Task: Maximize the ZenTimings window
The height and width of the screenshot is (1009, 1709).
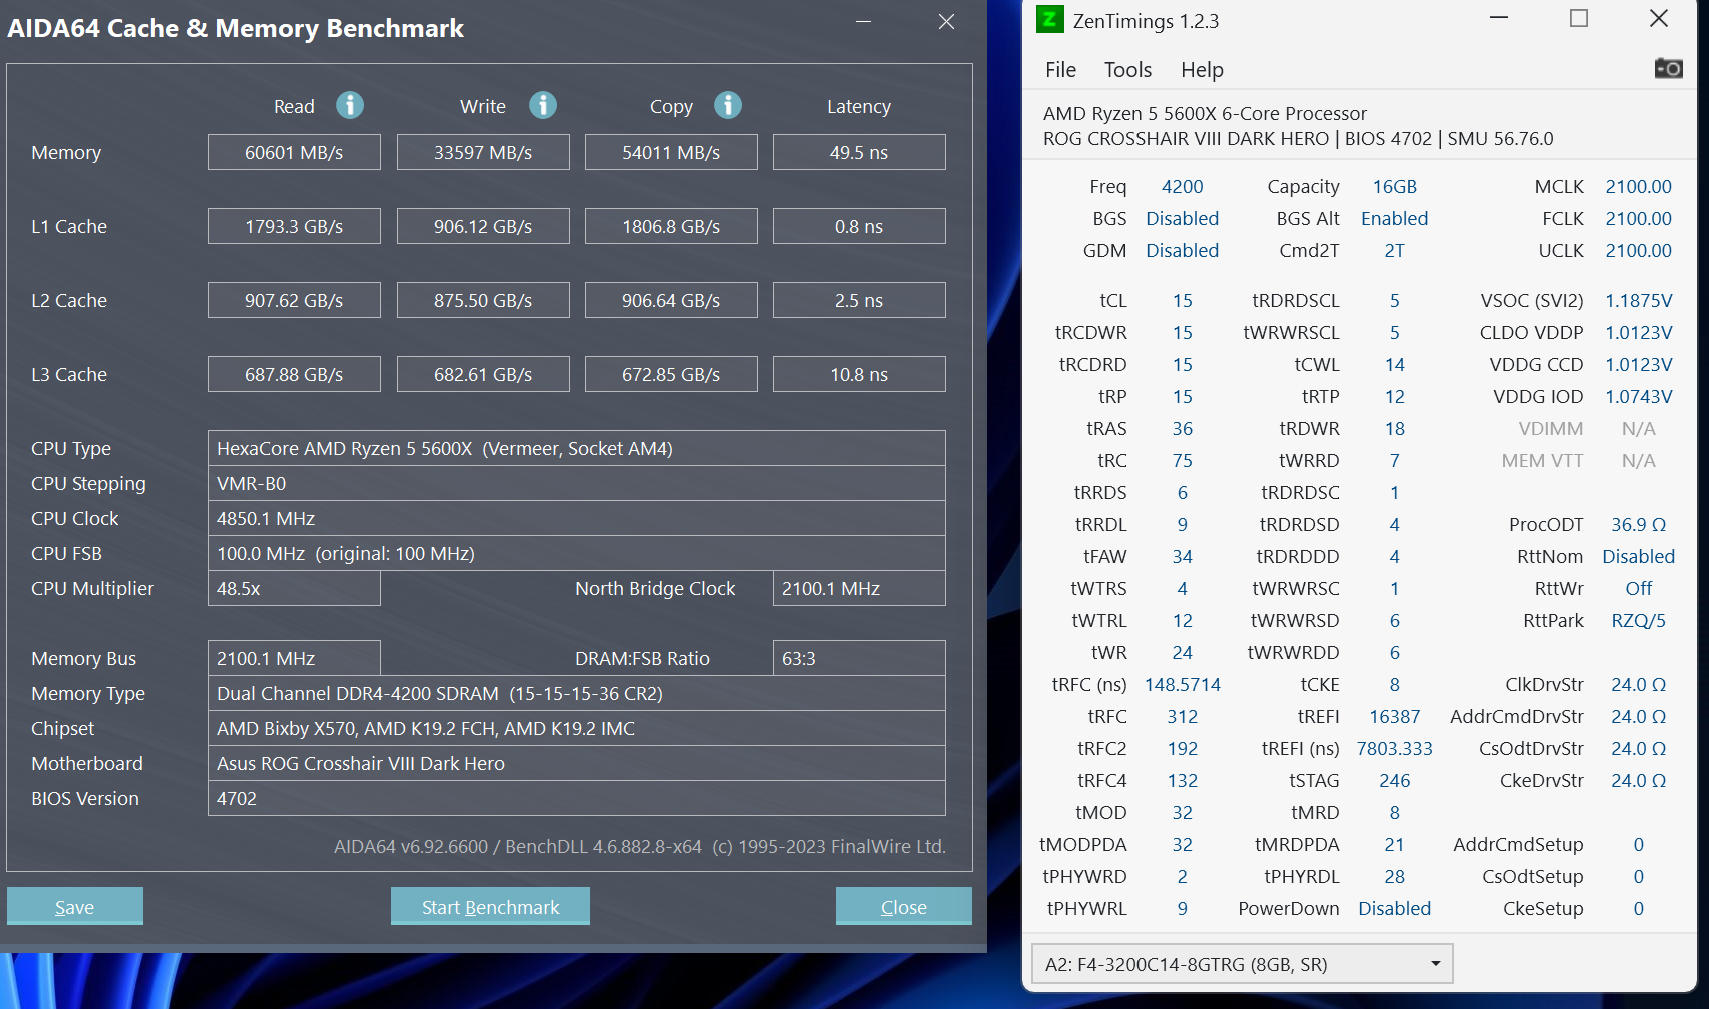Action: 1579,18
